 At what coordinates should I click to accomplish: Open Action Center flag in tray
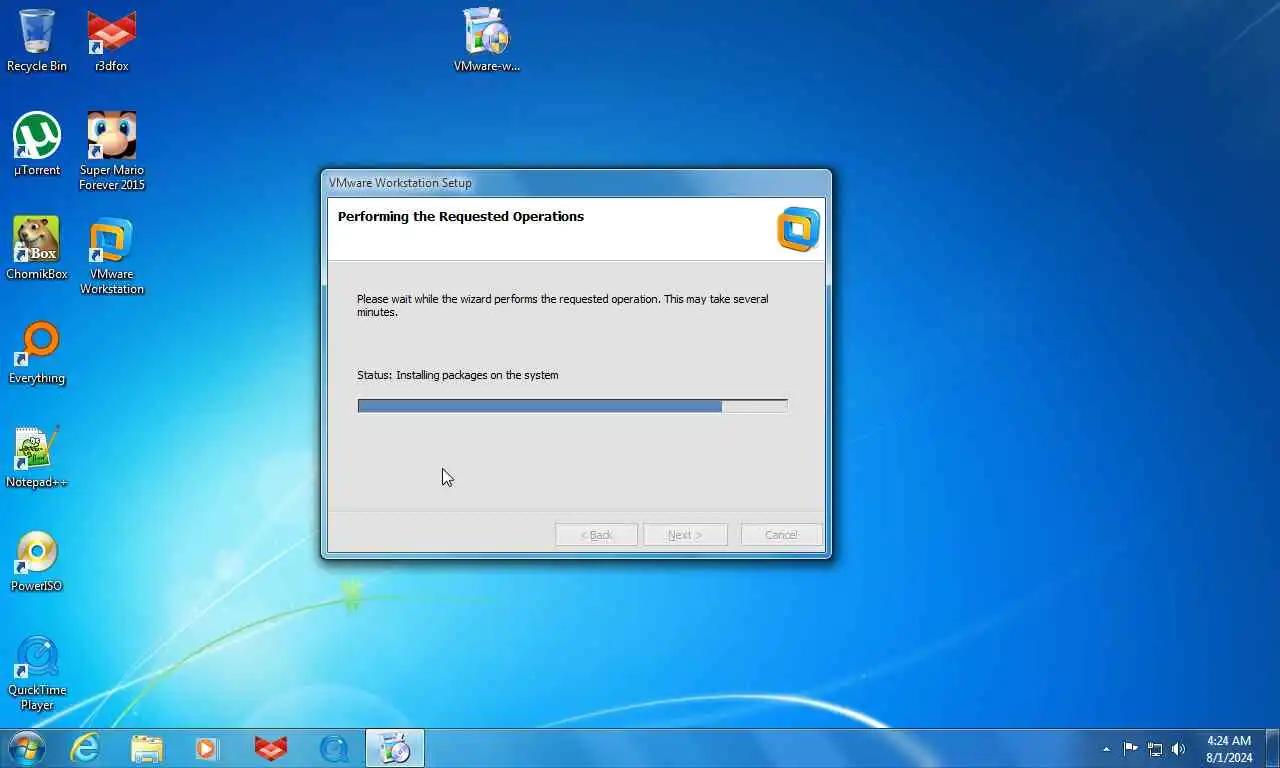click(1130, 748)
